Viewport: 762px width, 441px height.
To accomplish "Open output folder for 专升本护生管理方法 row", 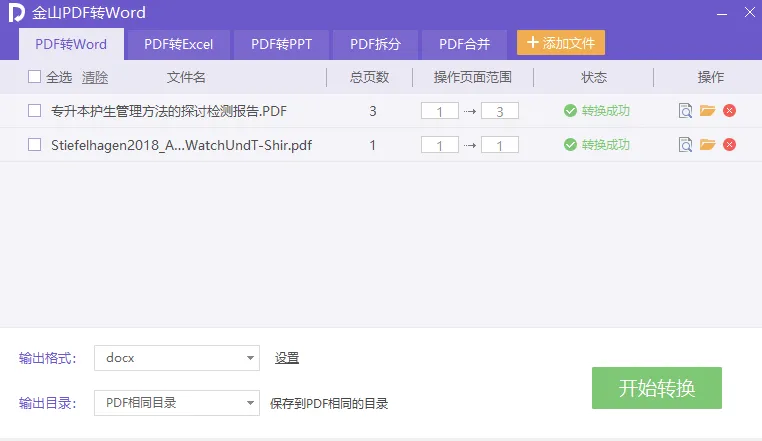I will (708, 111).
